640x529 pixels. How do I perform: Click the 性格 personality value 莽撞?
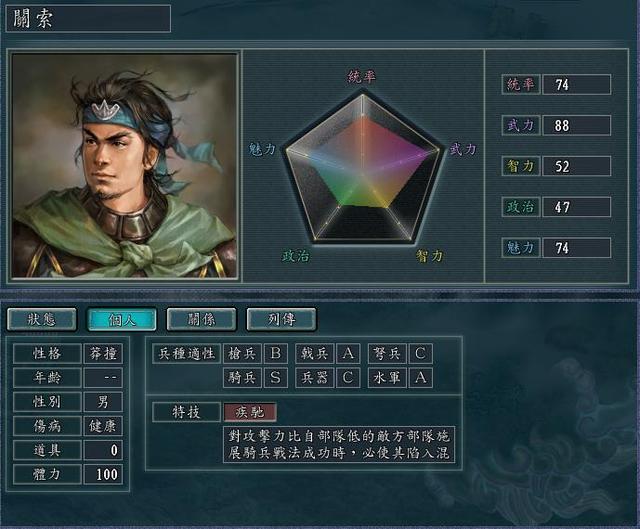[x=103, y=353]
